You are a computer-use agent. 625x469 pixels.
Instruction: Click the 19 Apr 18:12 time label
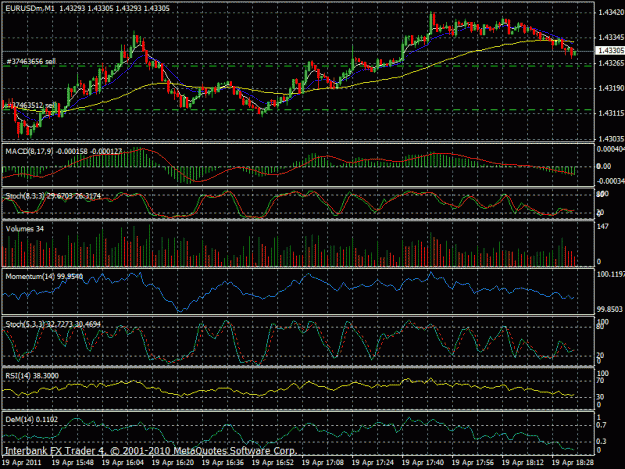click(523, 463)
